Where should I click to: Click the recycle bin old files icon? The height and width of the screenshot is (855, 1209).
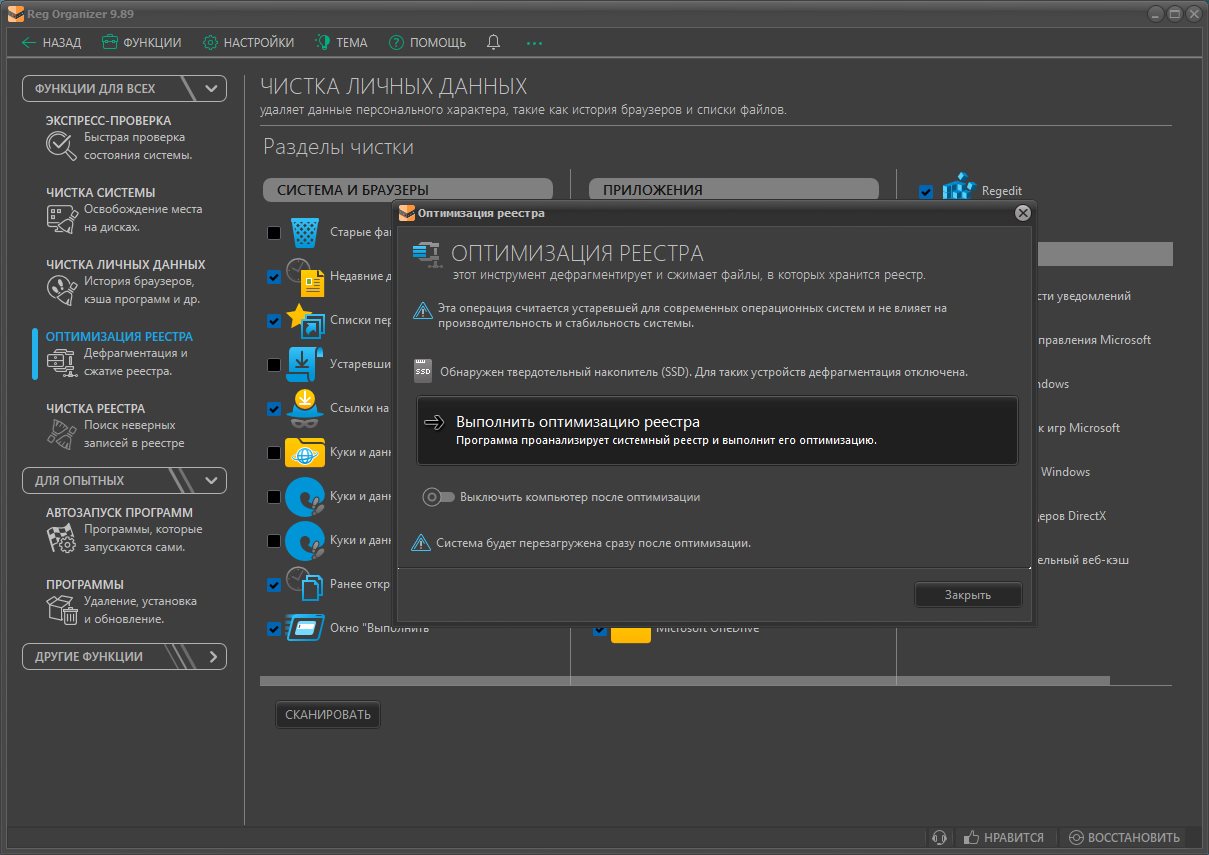(x=305, y=233)
